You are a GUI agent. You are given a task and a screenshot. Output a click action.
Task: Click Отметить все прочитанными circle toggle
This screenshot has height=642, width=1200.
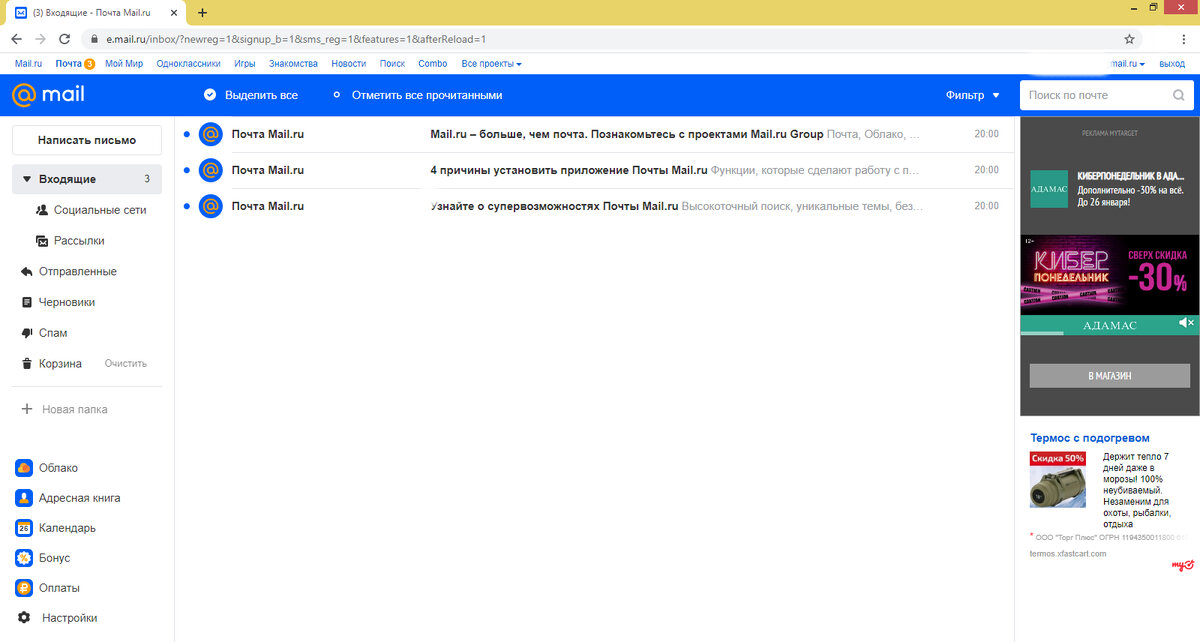tap(337, 95)
